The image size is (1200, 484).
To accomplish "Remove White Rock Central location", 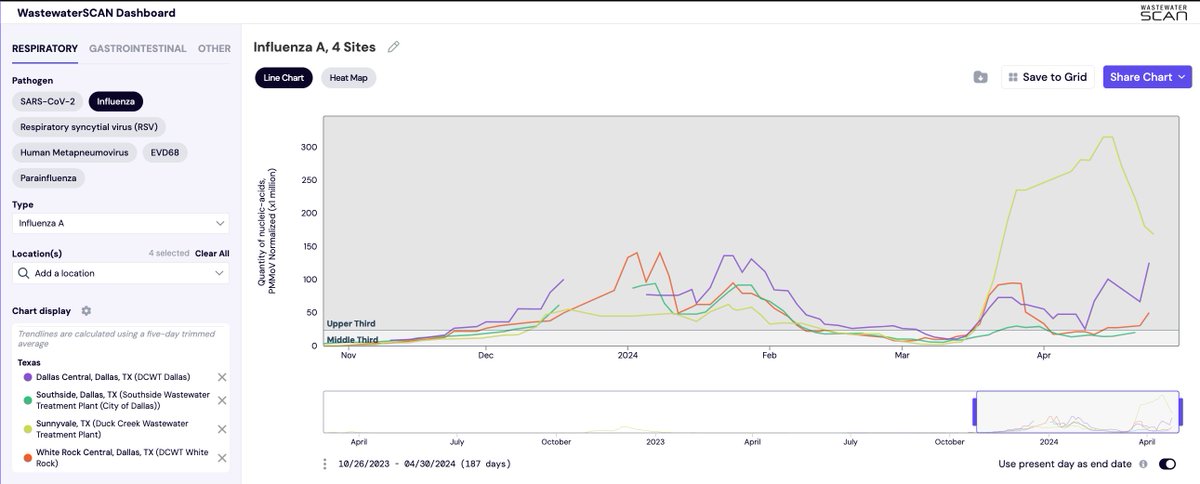I will pos(222,459).
